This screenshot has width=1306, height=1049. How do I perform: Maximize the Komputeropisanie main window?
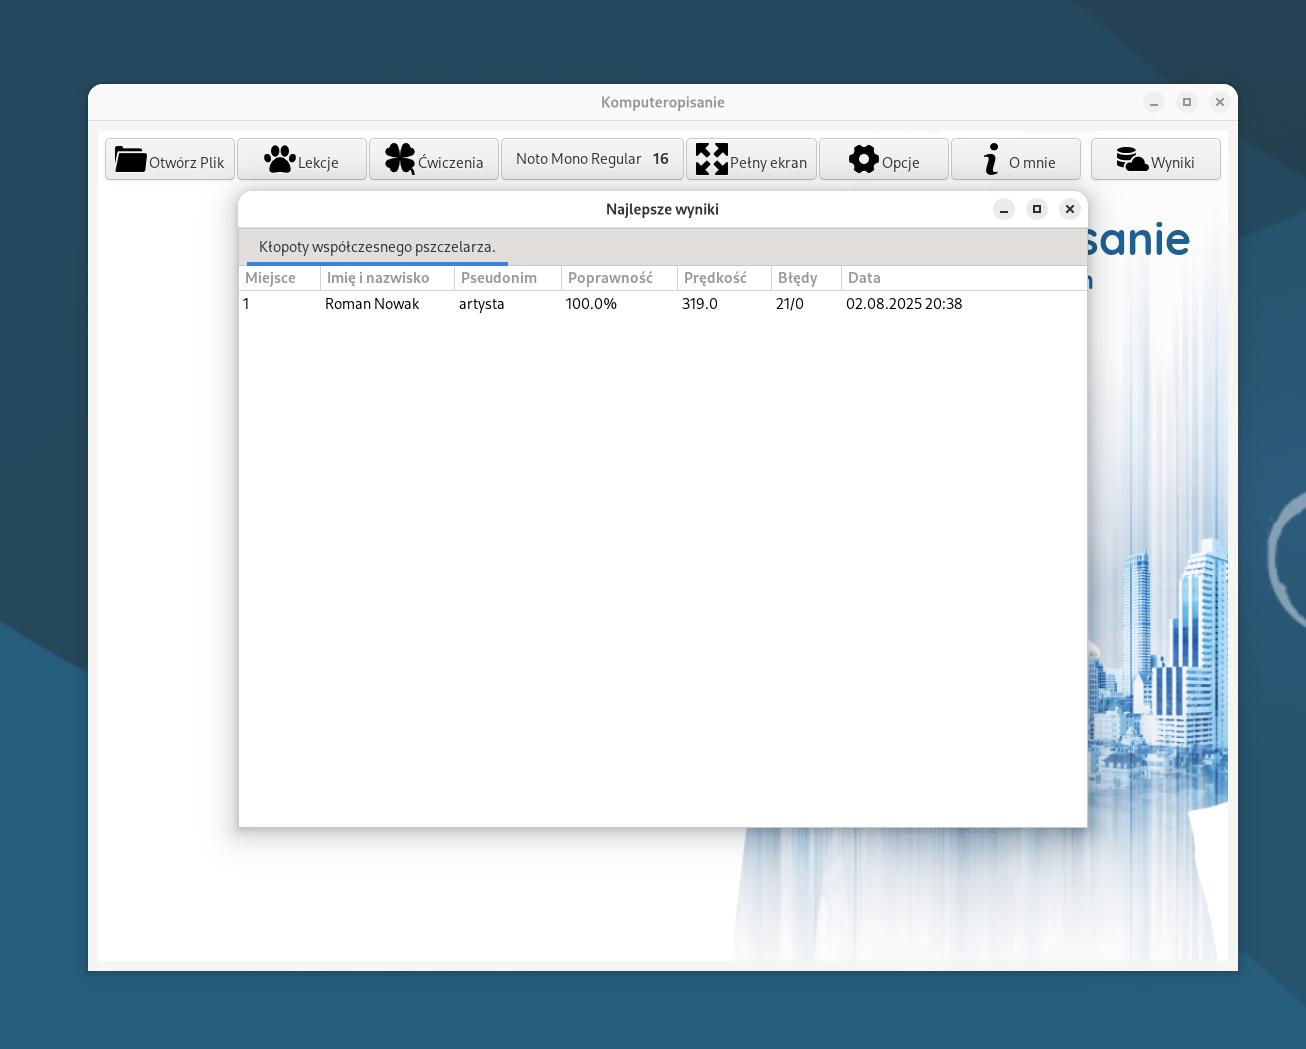click(1187, 102)
